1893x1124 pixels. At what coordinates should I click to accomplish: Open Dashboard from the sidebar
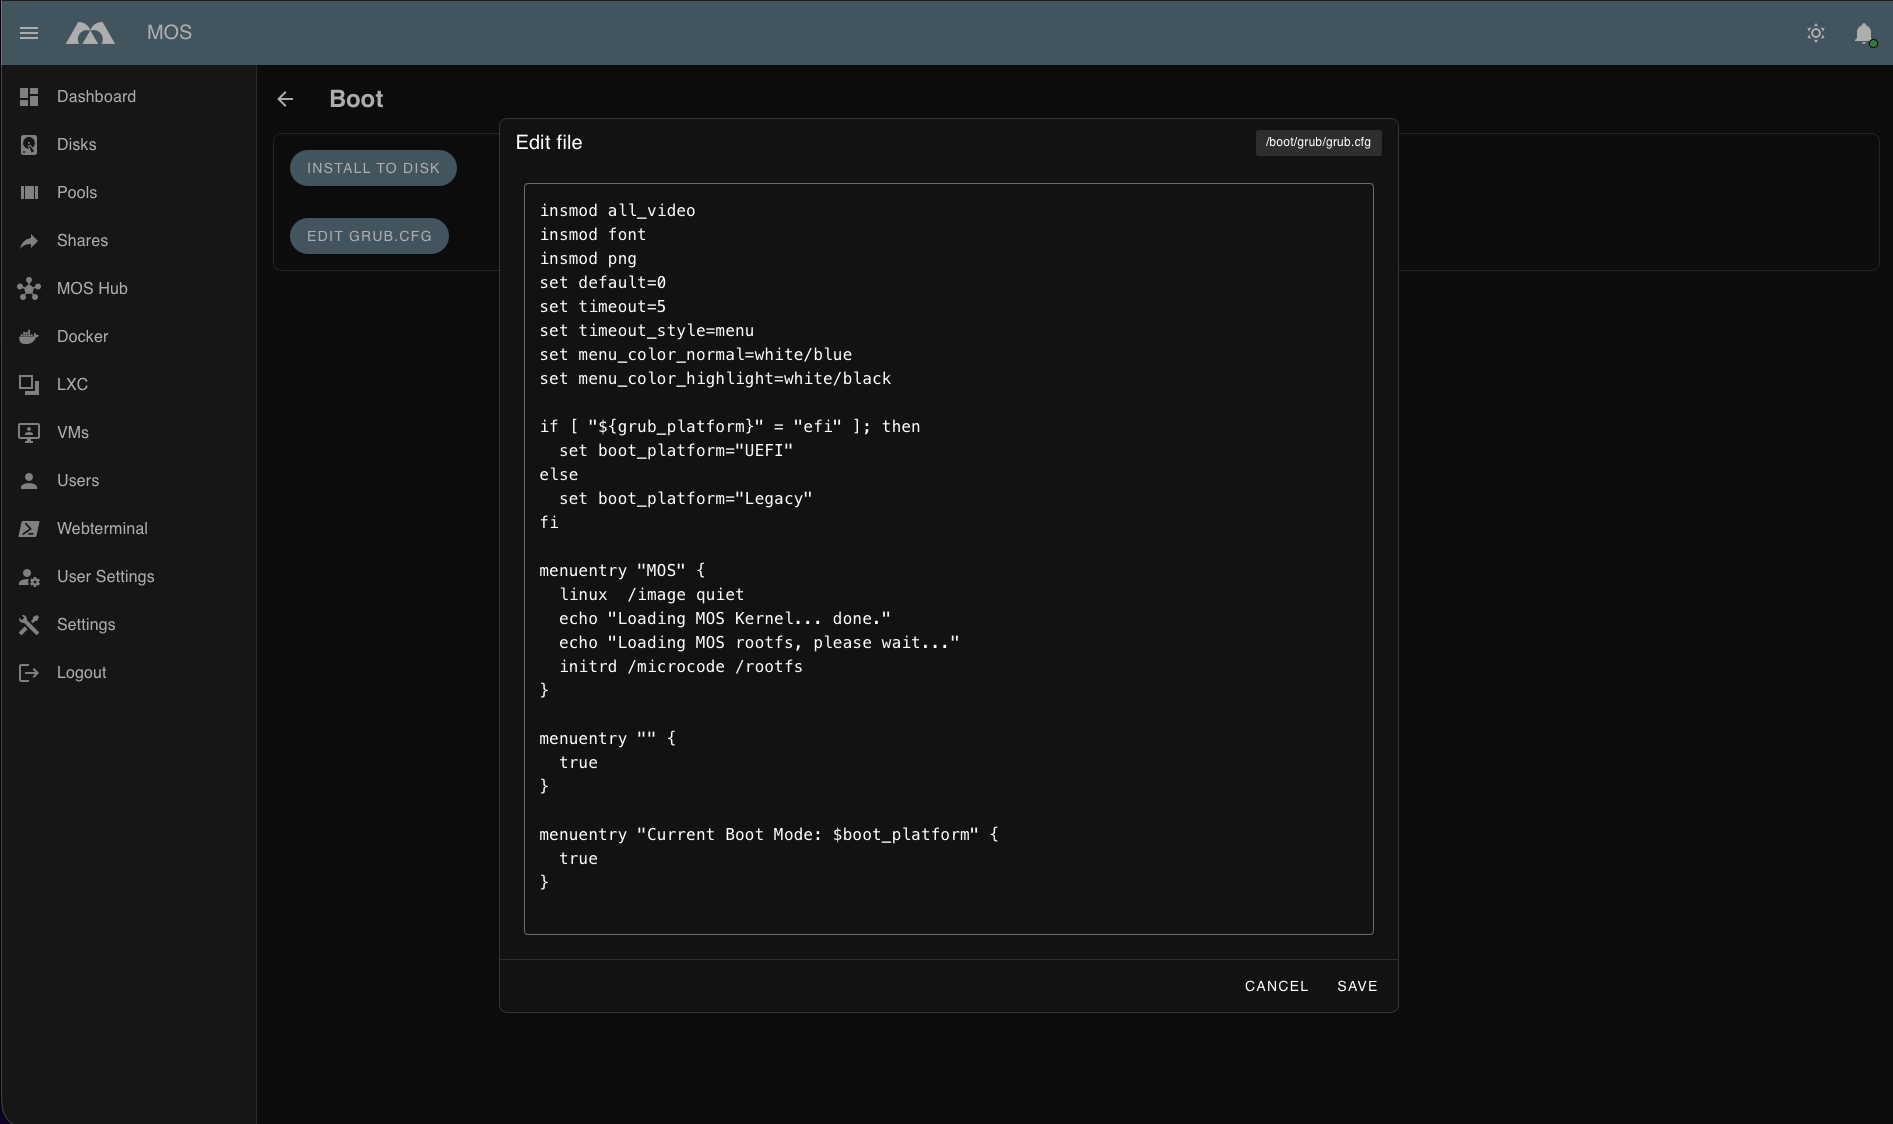[x=96, y=97]
